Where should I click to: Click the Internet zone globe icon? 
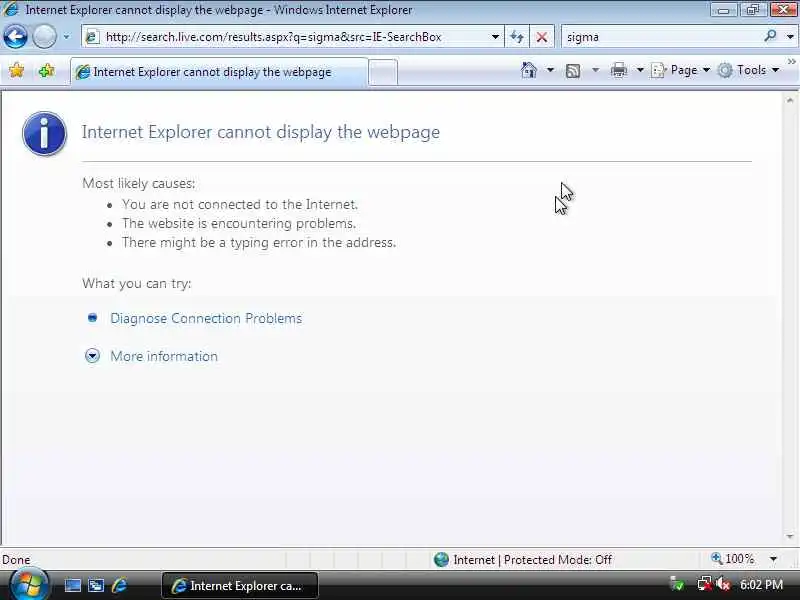441,560
